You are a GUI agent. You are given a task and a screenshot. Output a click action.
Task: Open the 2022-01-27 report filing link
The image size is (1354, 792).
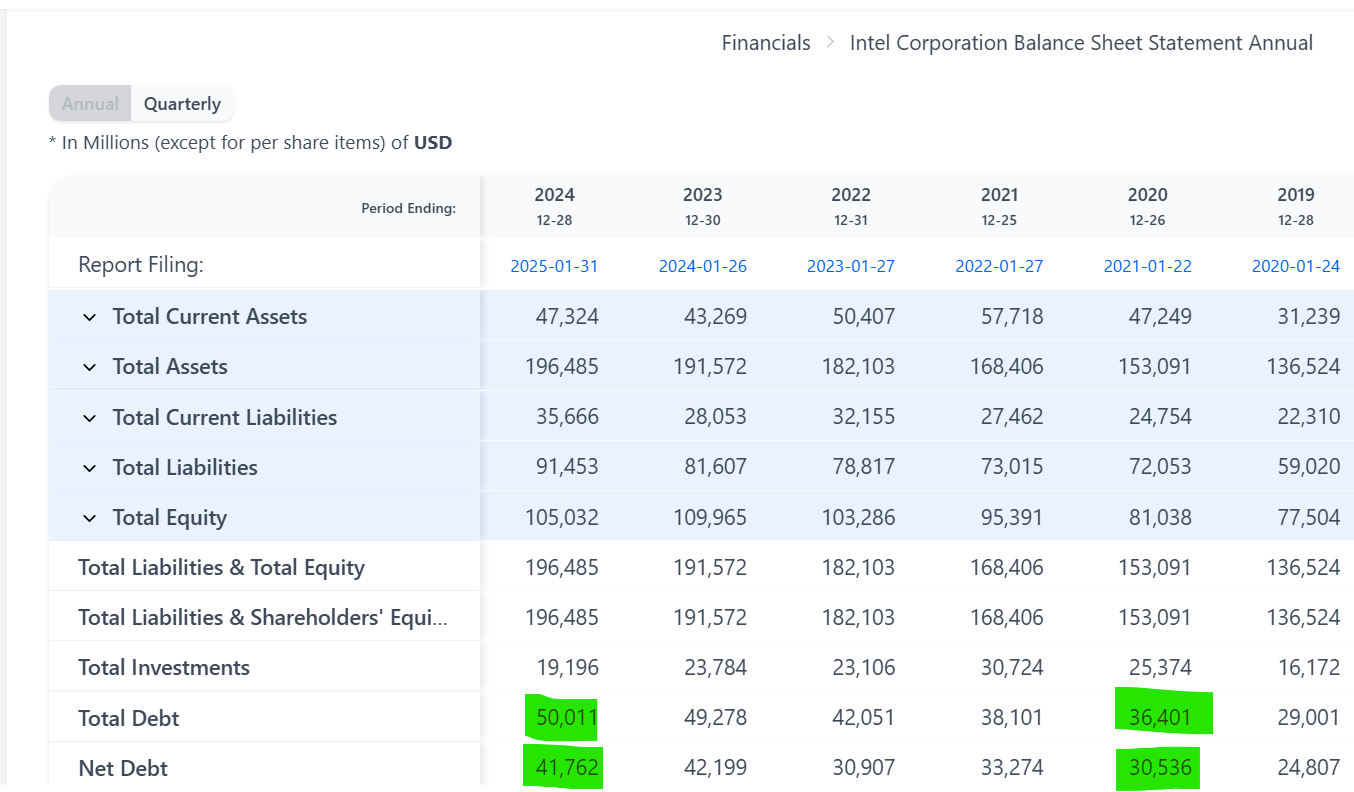coord(999,266)
